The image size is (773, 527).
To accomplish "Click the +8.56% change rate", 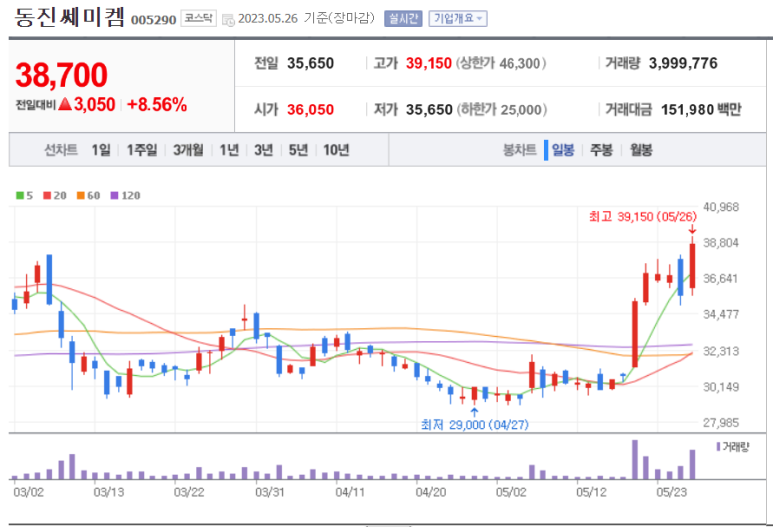I will [x=157, y=105].
